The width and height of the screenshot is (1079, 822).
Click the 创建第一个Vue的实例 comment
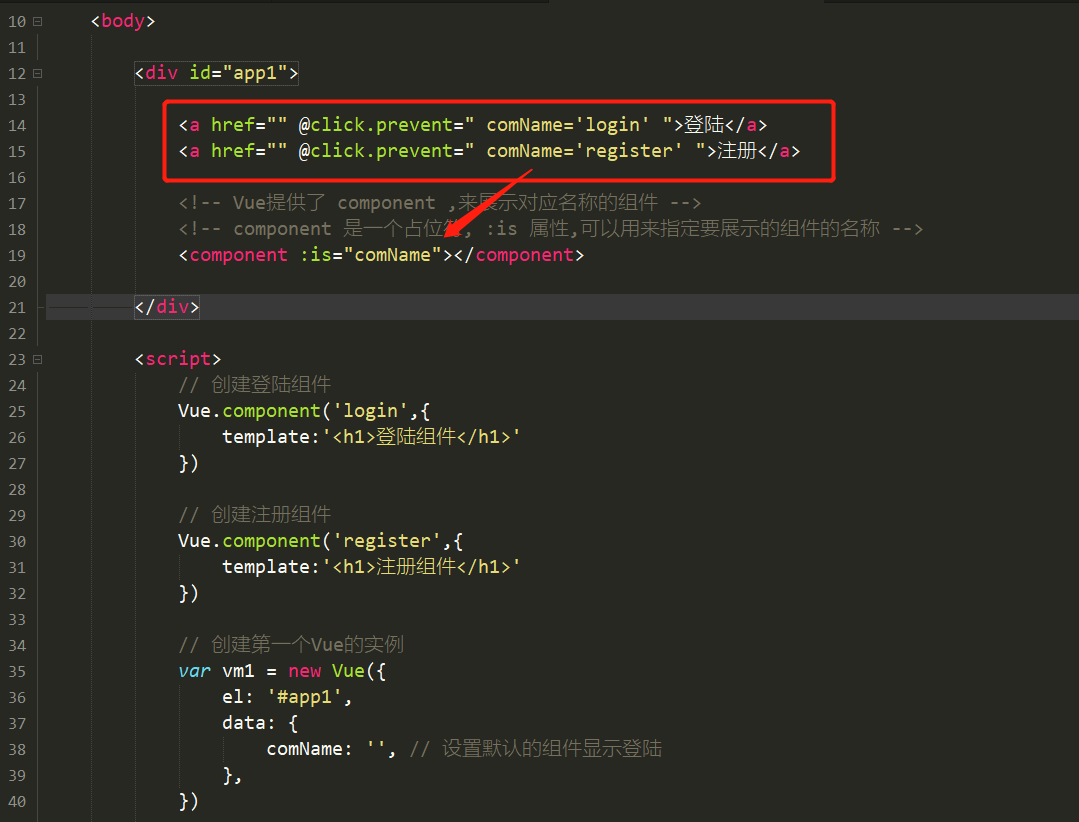(291, 645)
